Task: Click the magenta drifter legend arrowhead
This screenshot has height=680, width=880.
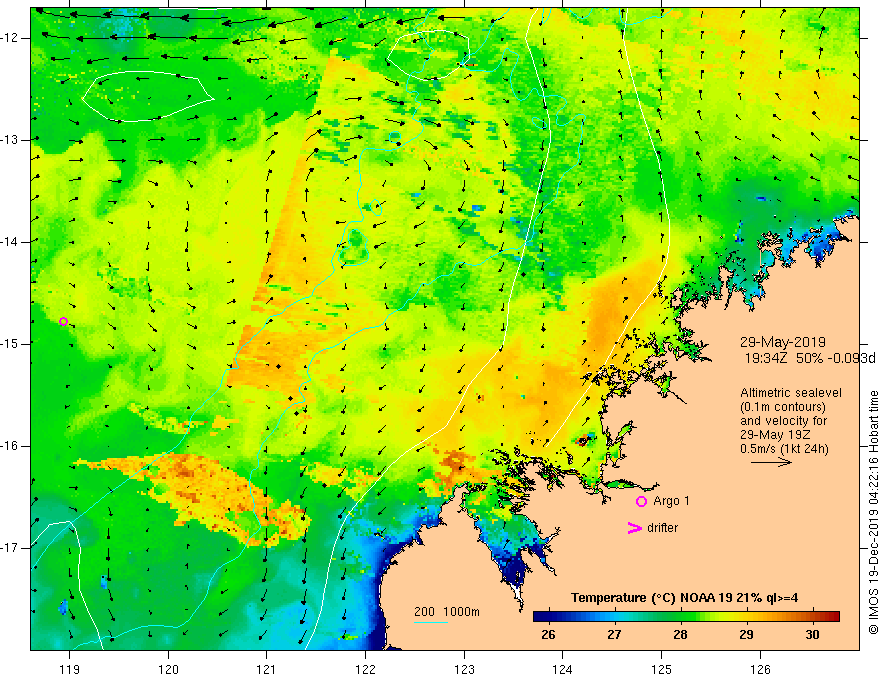Action: pos(634,528)
